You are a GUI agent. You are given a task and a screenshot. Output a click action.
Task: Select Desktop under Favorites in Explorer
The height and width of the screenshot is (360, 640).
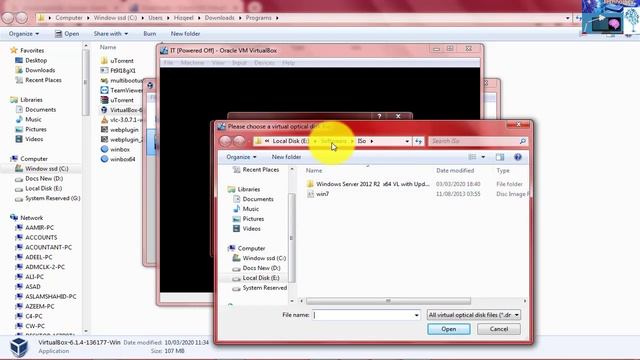[31, 60]
